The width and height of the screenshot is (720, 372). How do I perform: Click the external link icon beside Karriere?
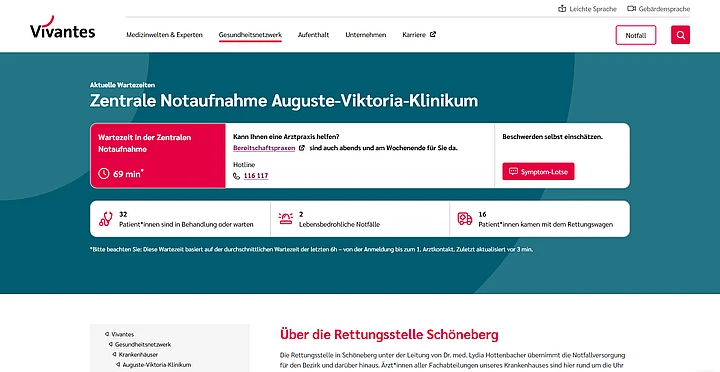pos(433,34)
